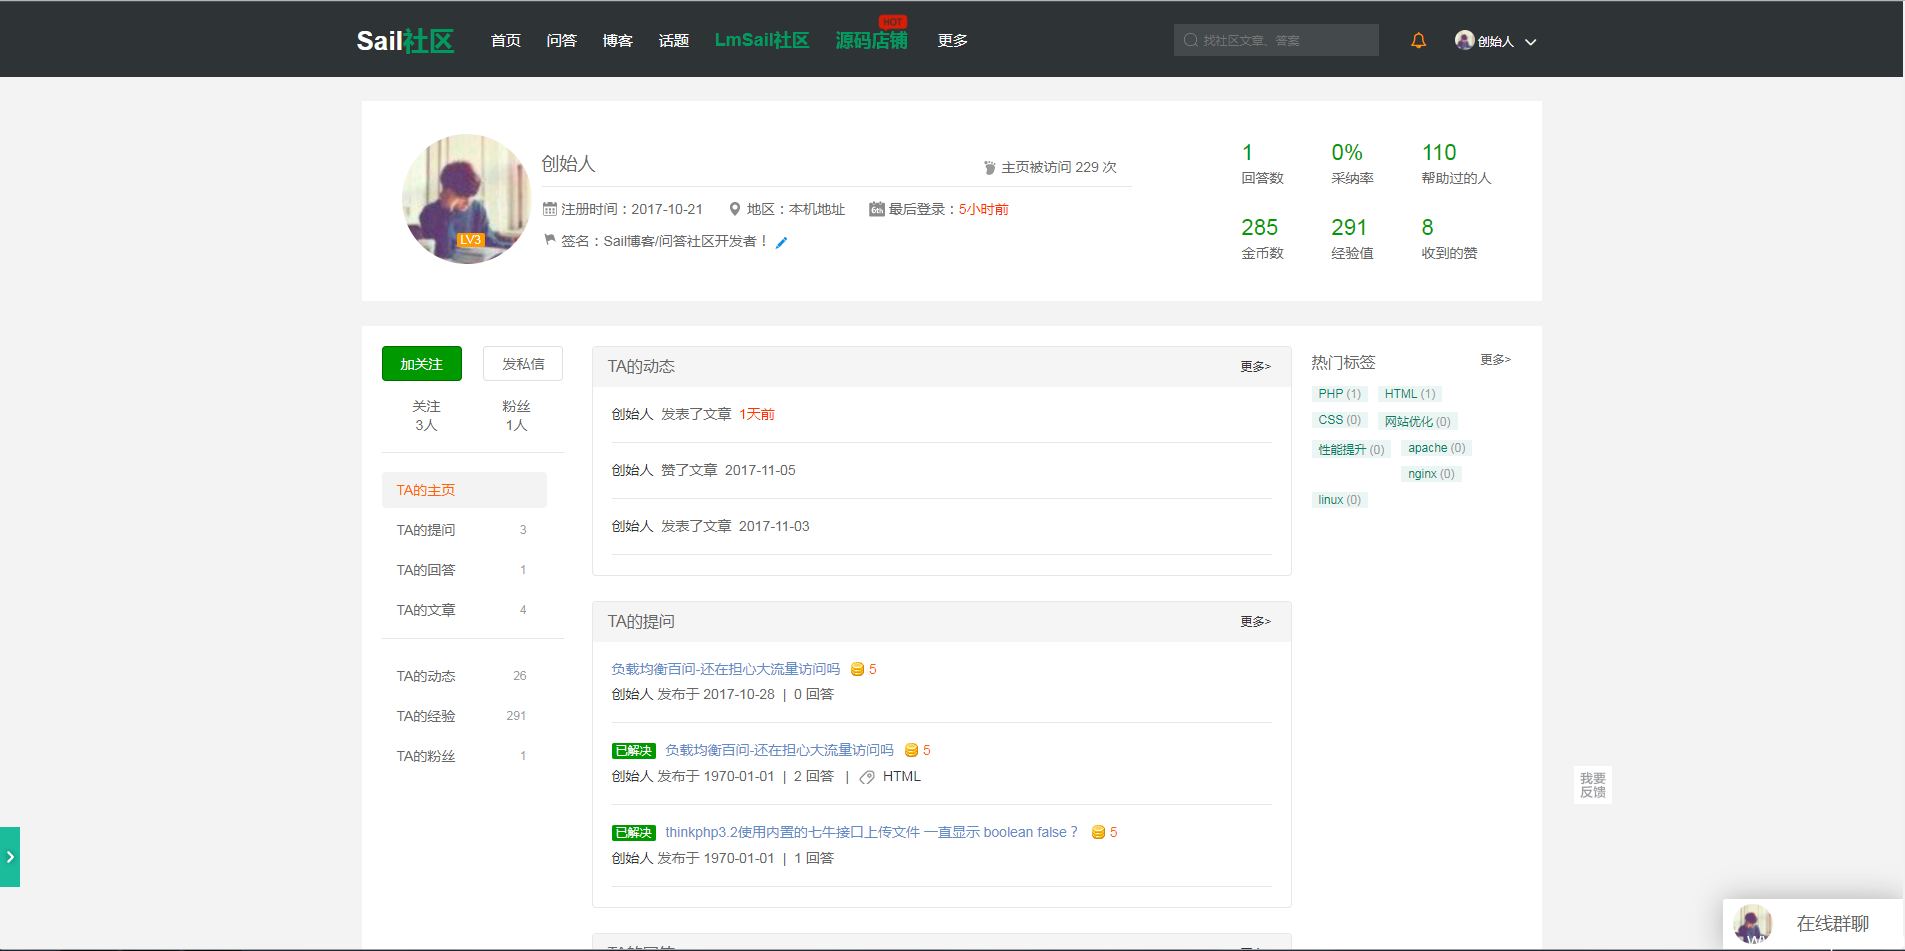Click activity row 发表了文章 2017-11-03
The width and height of the screenshot is (1905, 951).
[941, 526]
